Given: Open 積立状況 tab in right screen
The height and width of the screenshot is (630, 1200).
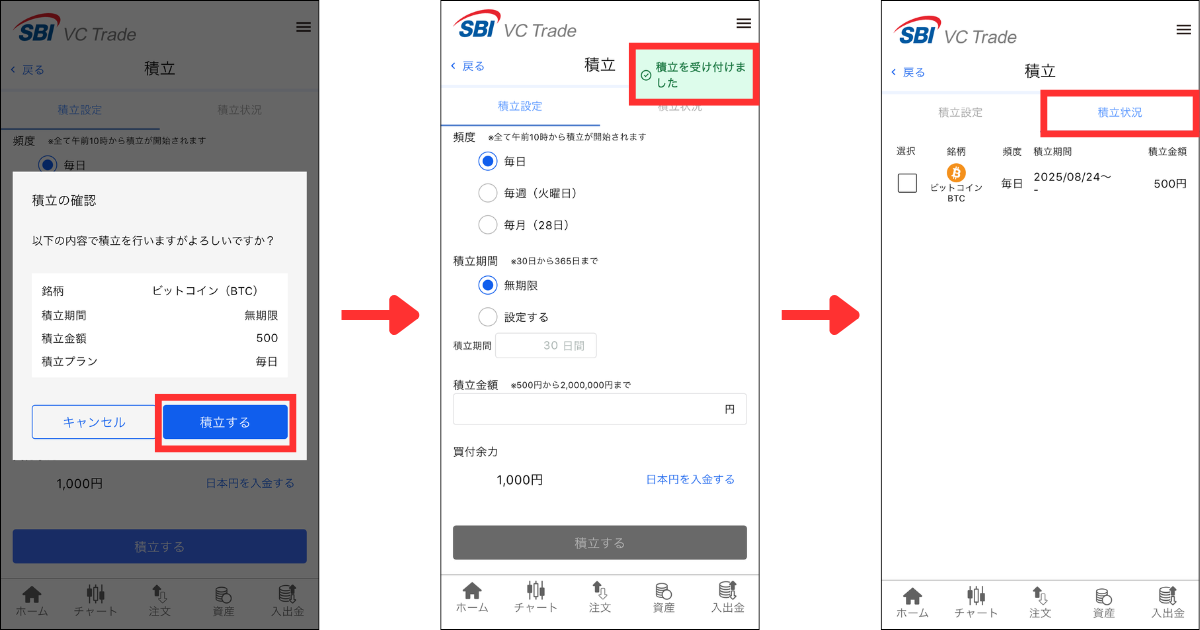Looking at the screenshot, I should tap(1119, 113).
